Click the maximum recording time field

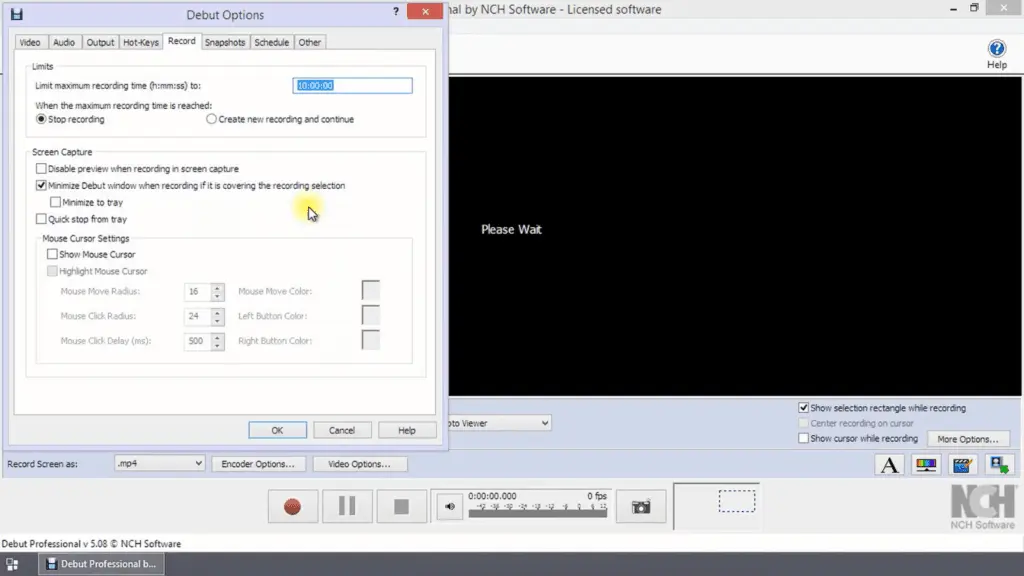(353, 86)
